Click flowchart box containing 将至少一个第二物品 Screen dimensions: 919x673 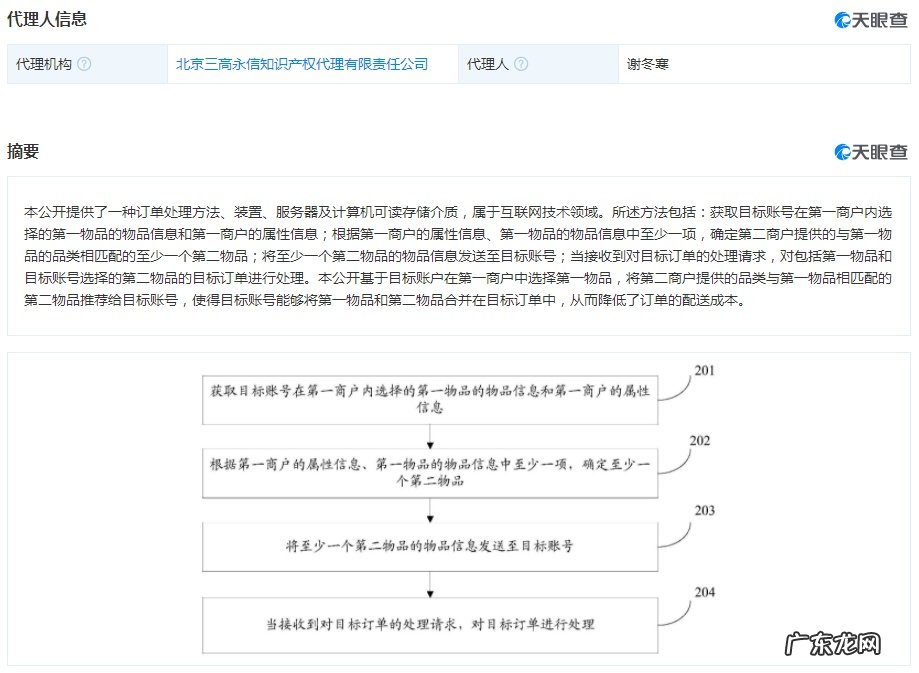[x=430, y=546]
